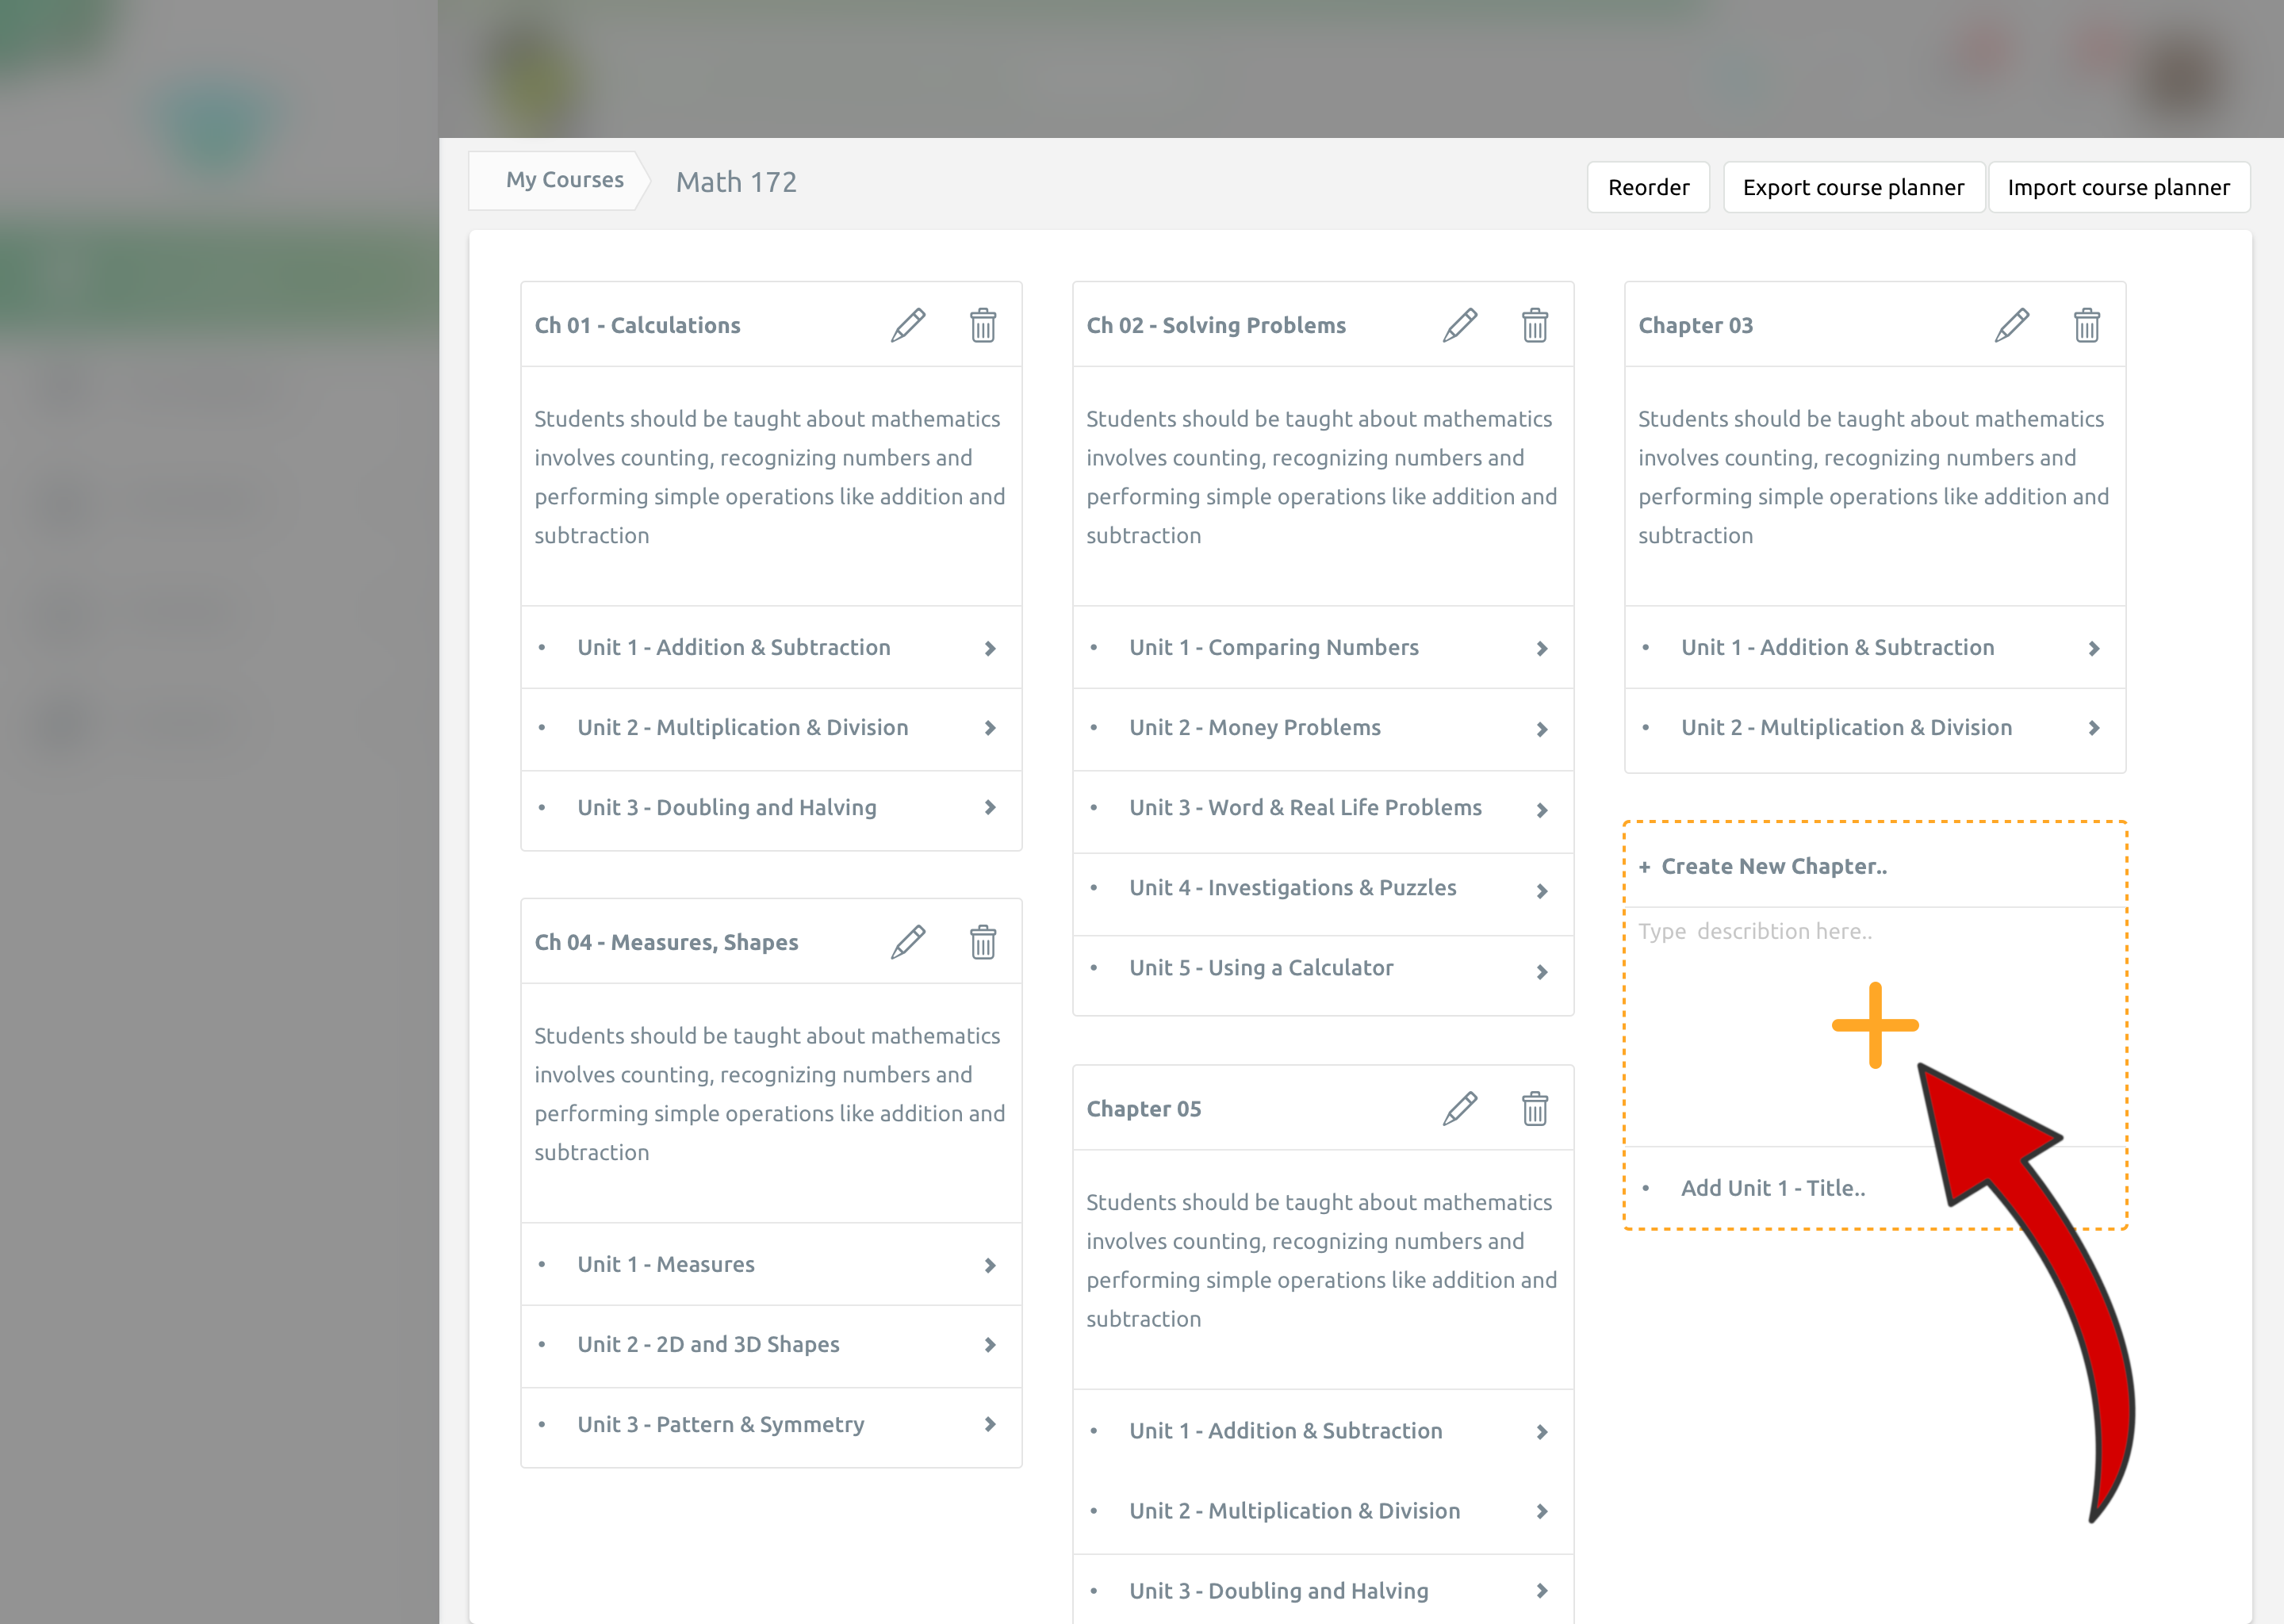This screenshot has height=1624, width=2284.
Task: Click the Create New Chapter title field
Action: coord(1774,866)
